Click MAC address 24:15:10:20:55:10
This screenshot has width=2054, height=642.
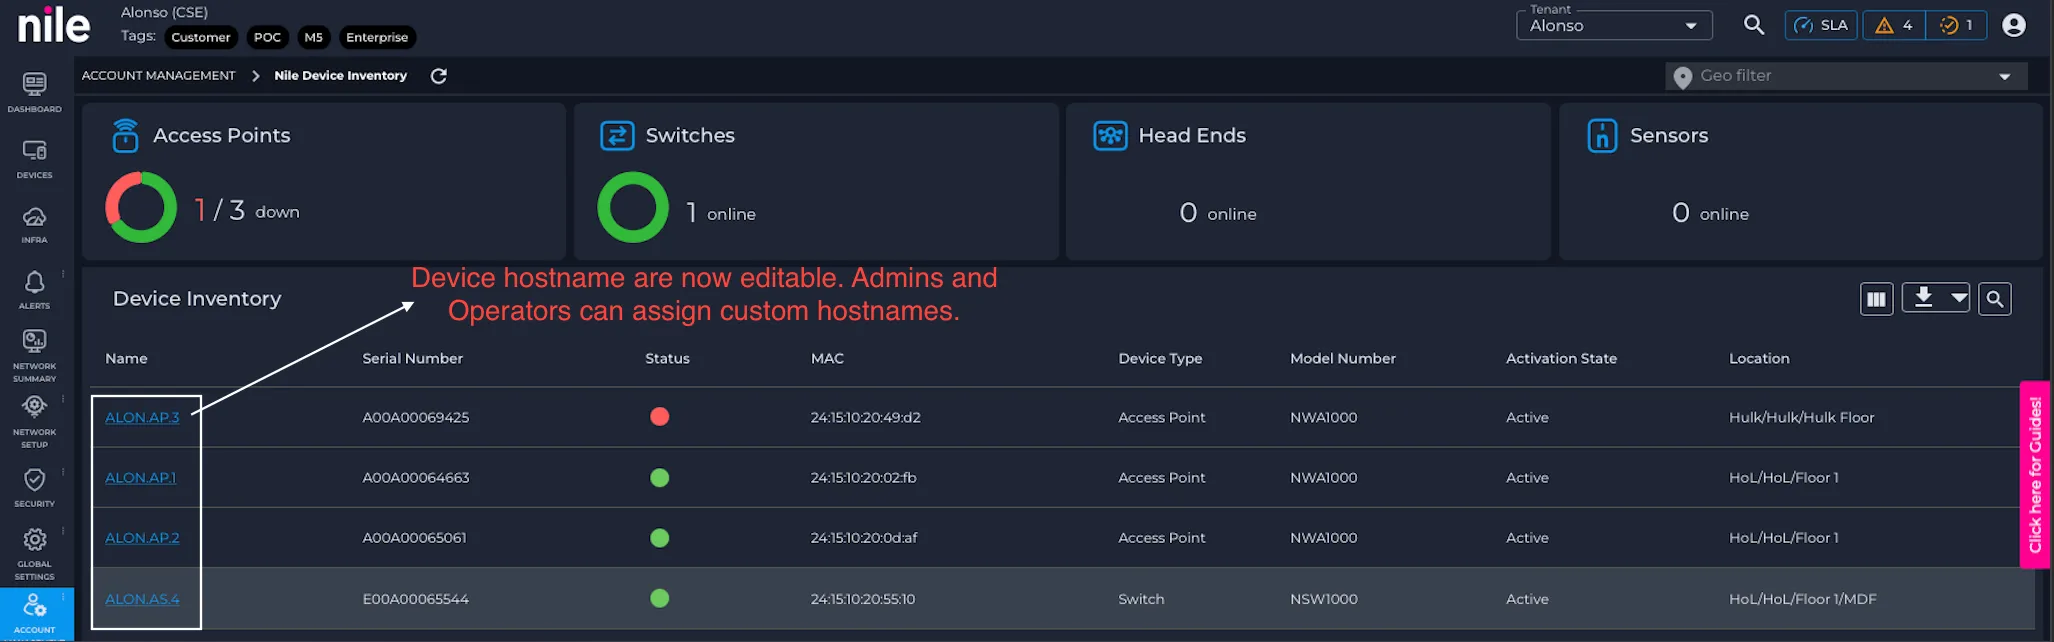(863, 599)
